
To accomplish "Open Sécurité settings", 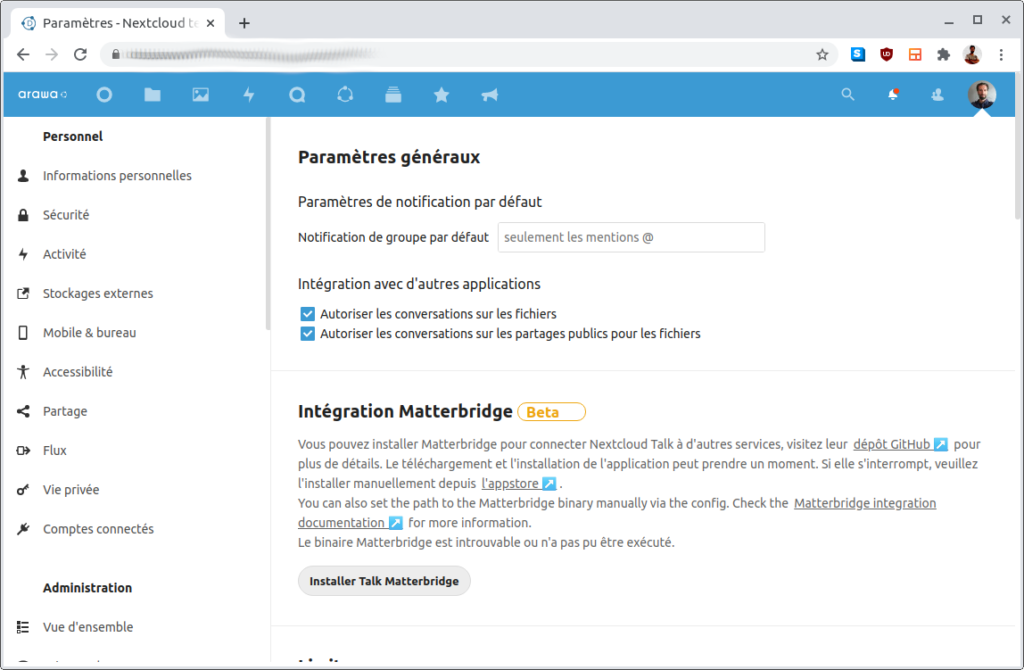I will (x=66, y=215).
